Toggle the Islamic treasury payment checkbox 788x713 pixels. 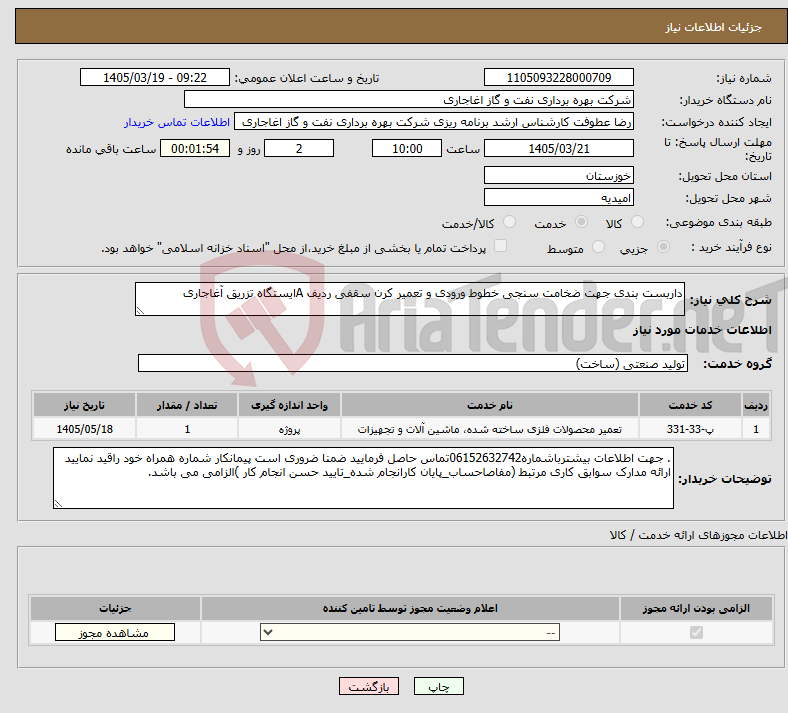[x=501, y=246]
